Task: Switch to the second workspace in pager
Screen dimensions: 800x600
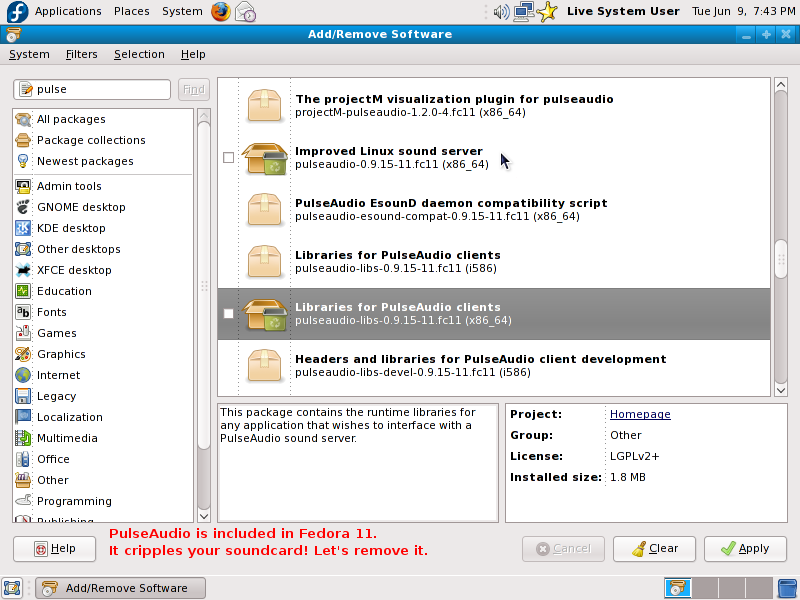Action: pyautogui.click(x=705, y=588)
